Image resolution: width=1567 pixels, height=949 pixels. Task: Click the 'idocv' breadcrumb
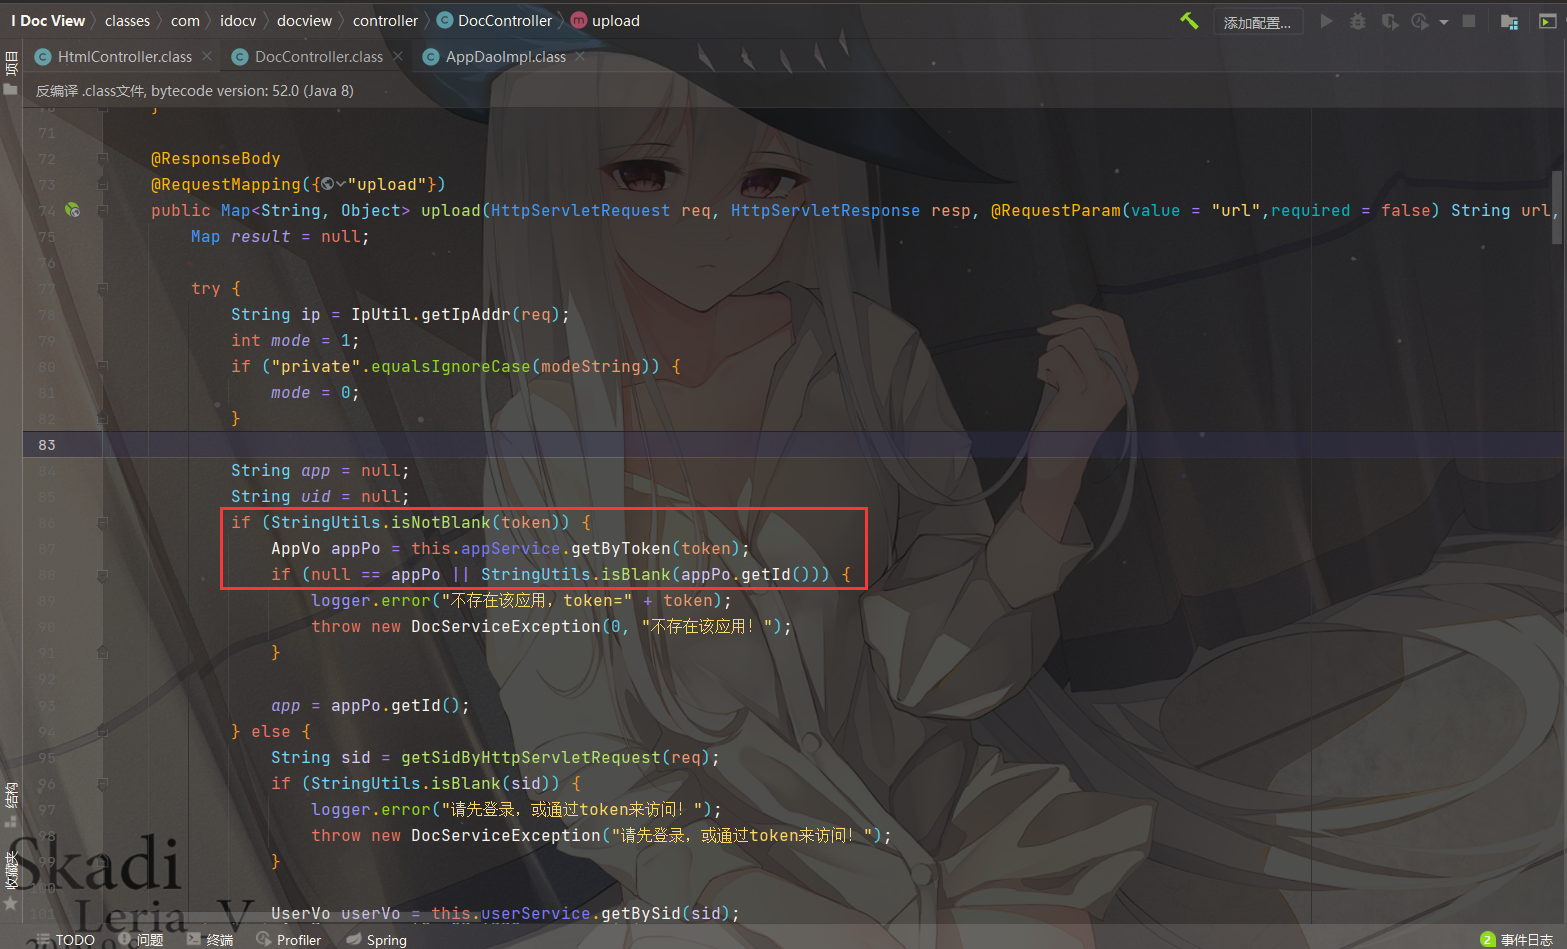[x=238, y=21]
